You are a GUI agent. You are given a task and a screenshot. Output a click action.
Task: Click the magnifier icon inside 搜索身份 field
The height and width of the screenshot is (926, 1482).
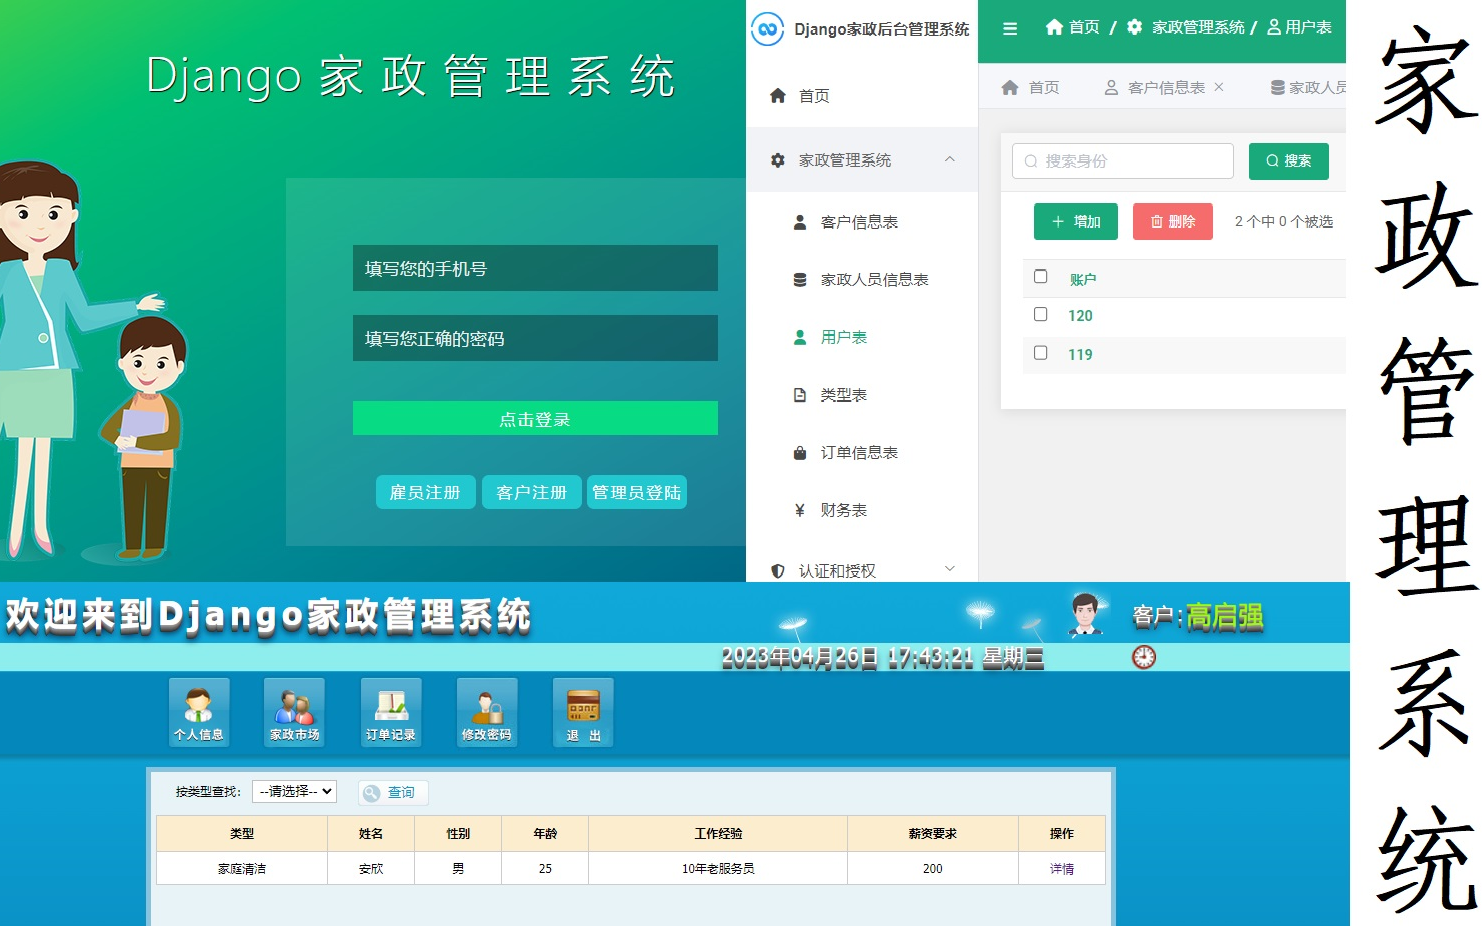[x=1031, y=161]
